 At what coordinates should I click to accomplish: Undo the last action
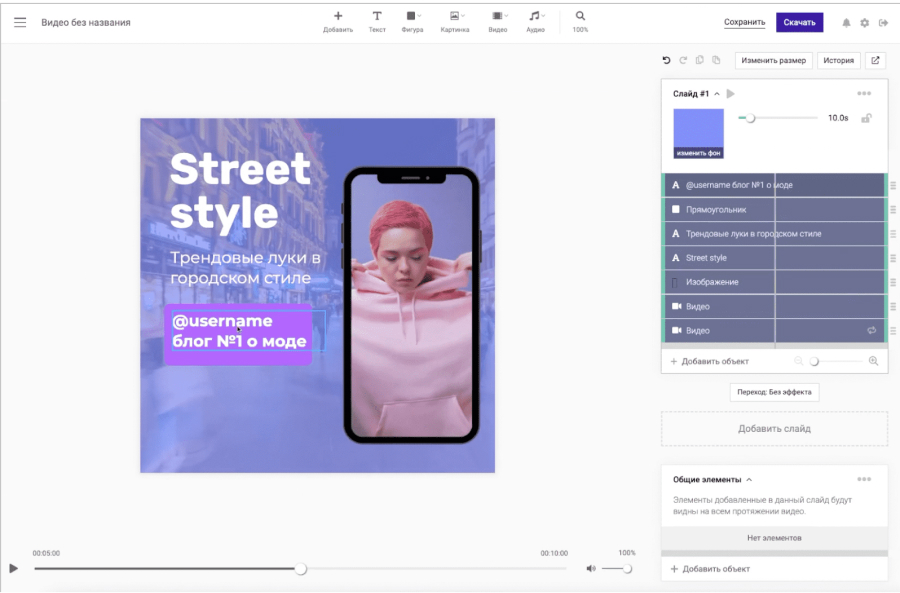(666, 60)
